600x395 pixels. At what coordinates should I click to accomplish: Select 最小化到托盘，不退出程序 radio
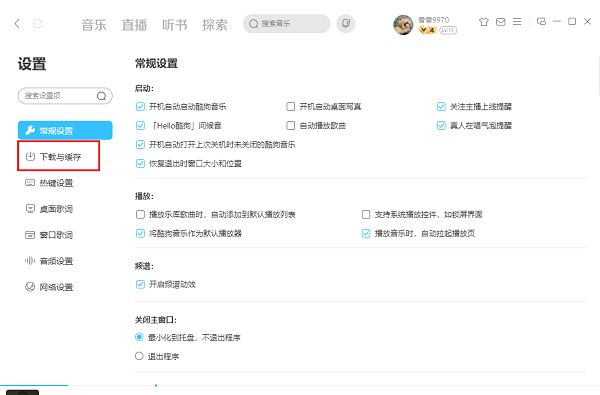tap(139, 337)
